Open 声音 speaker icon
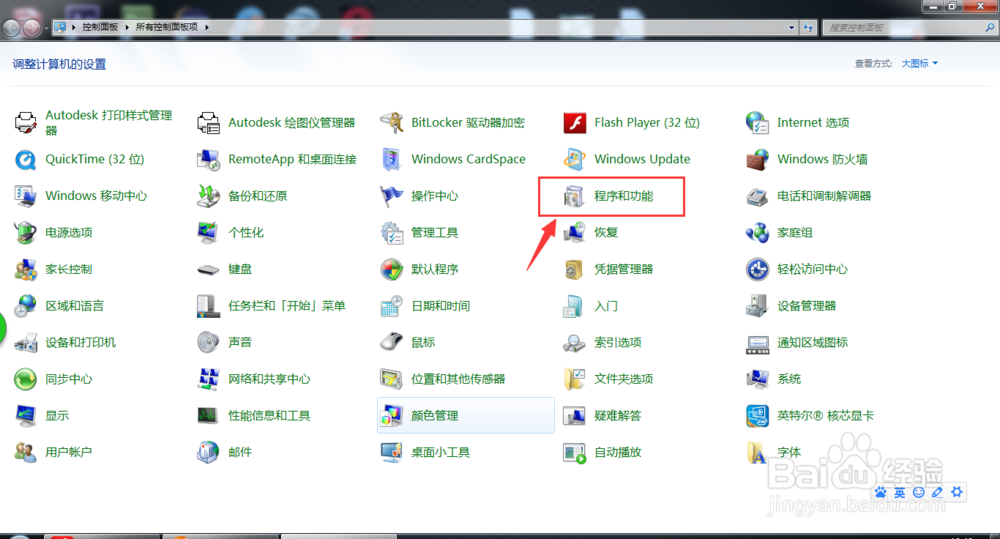1000x539 pixels. tap(209, 343)
